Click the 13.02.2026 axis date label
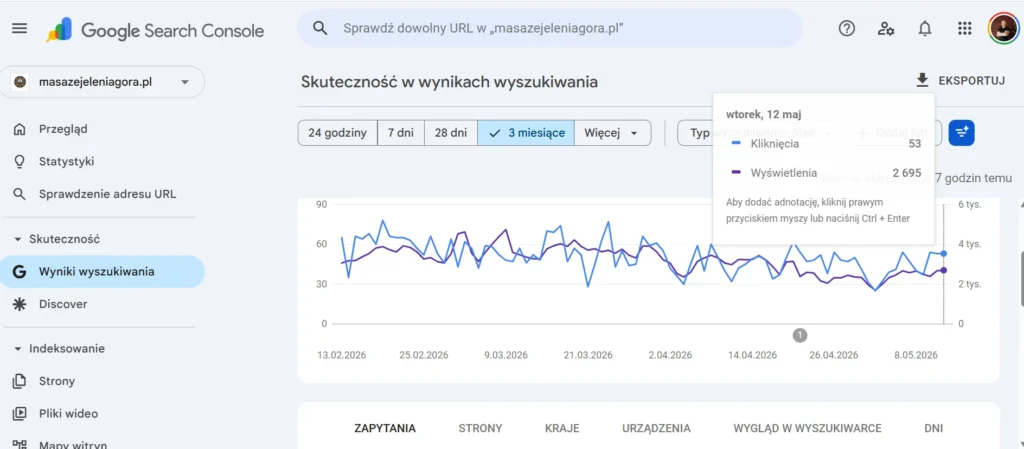Image resolution: width=1024 pixels, height=449 pixels. tap(342, 356)
